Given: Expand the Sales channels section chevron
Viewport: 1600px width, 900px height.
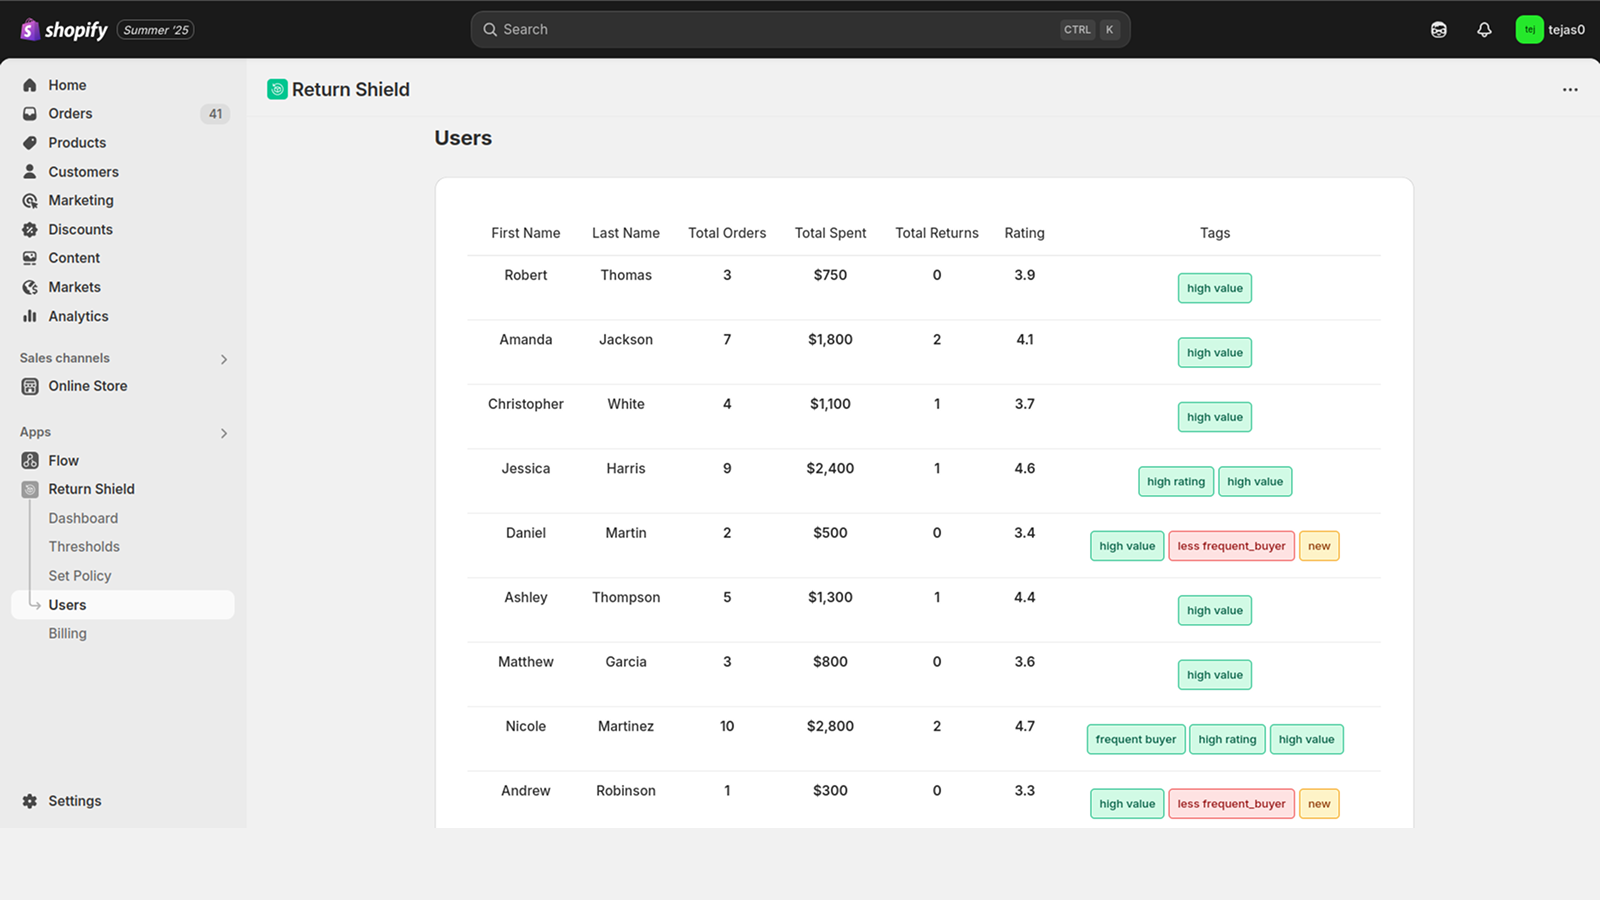Looking at the screenshot, I should tap(224, 359).
